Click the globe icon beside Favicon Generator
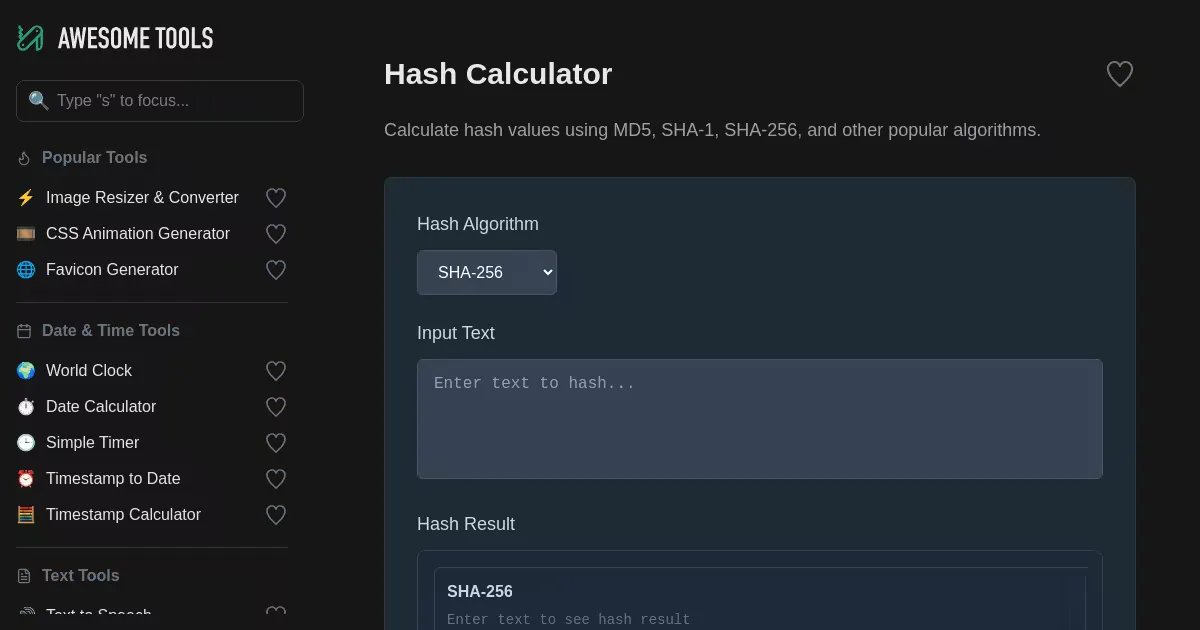This screenshot has width=1200, height=630. click(26, 270)
